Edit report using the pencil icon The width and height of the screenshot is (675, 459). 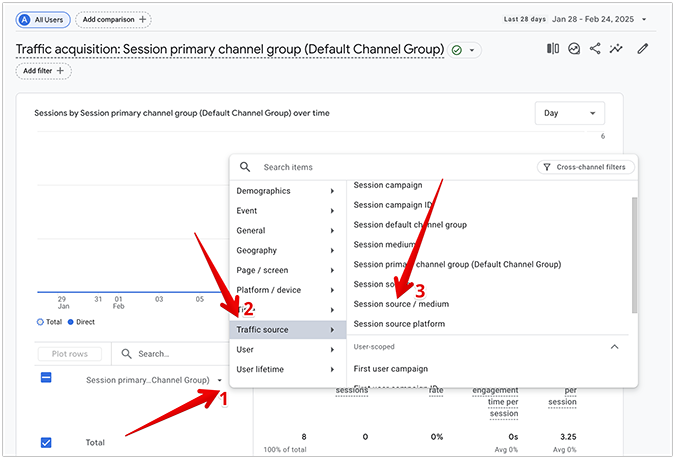tap(643, 49)
